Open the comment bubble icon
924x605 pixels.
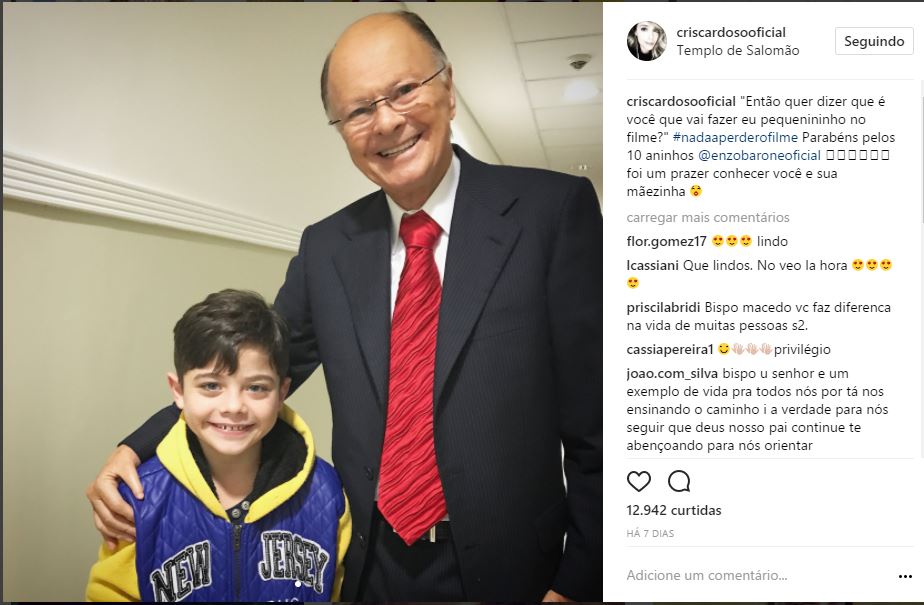pos(679,481)
